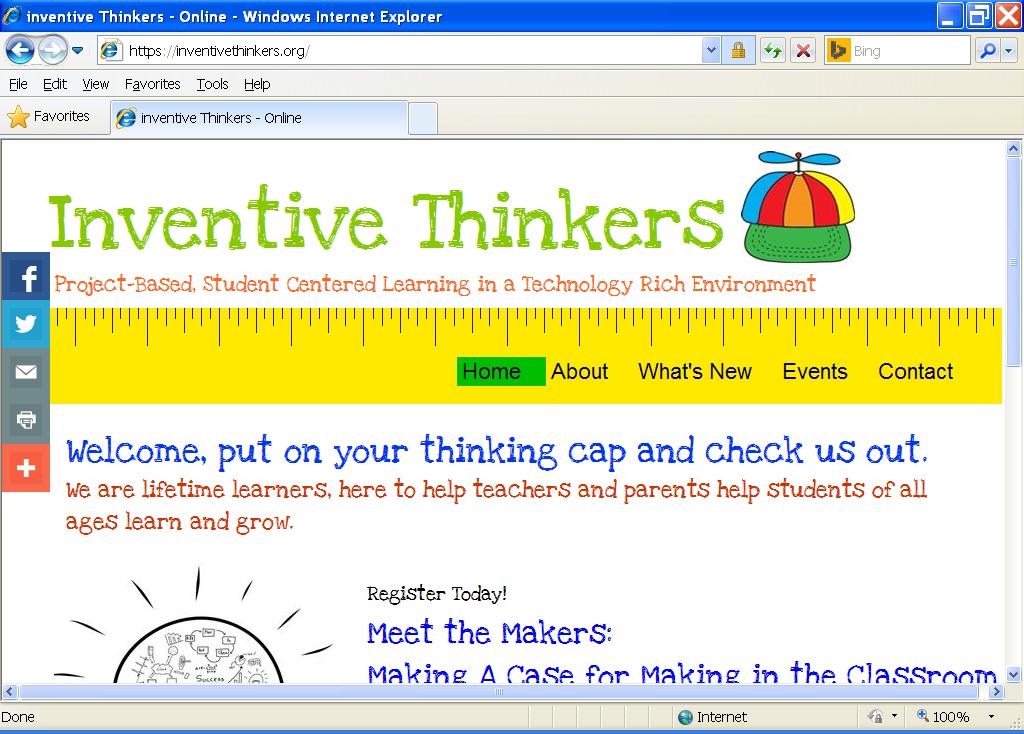The image size is (1024, 734).
Task: Click vertical scrollbar down arrow
Action: coord(1013,675)
